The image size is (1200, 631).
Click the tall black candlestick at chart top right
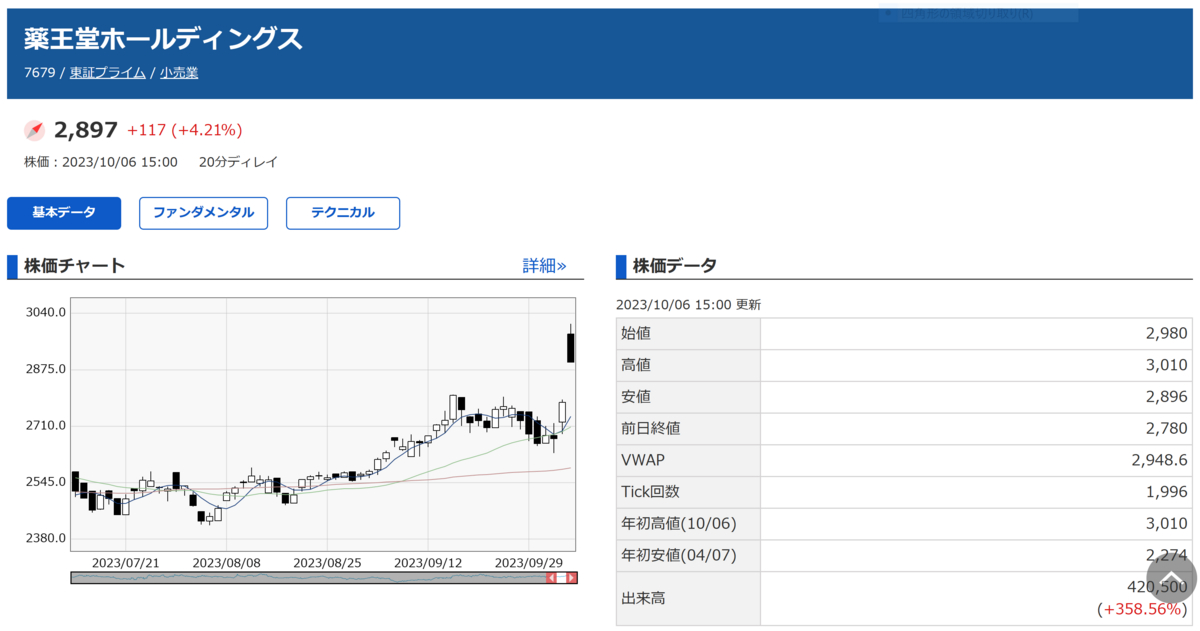570,347
